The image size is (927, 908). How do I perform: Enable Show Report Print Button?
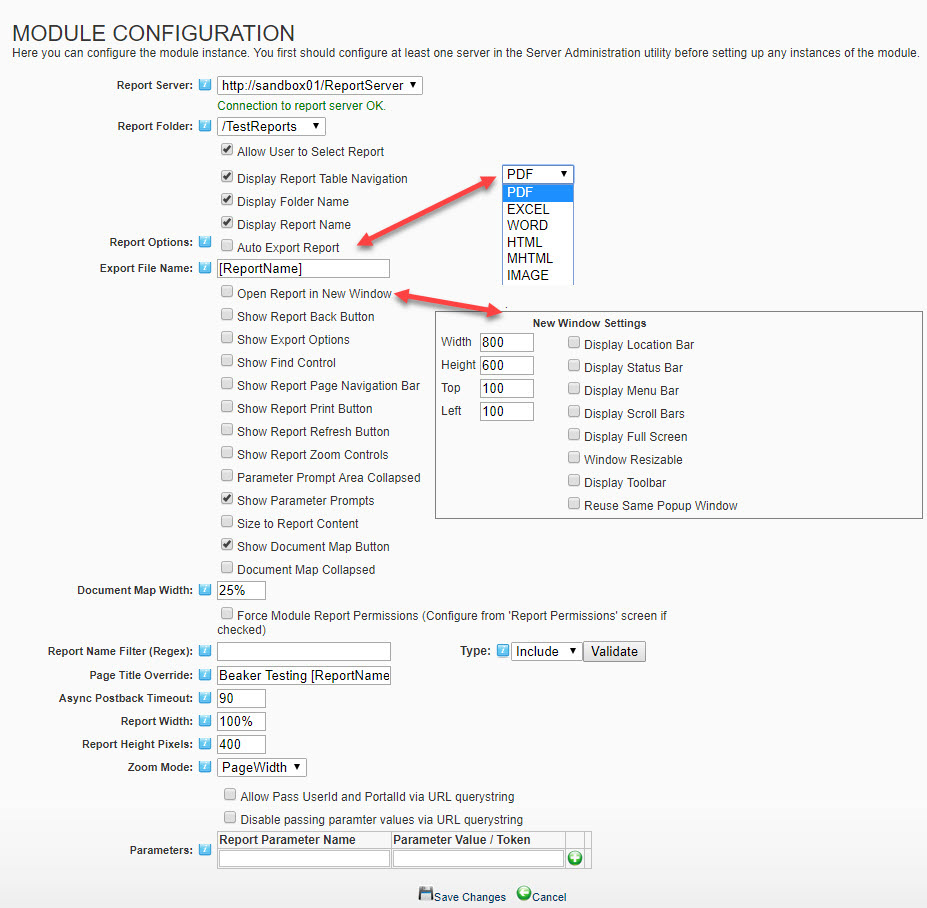point(226,408)
